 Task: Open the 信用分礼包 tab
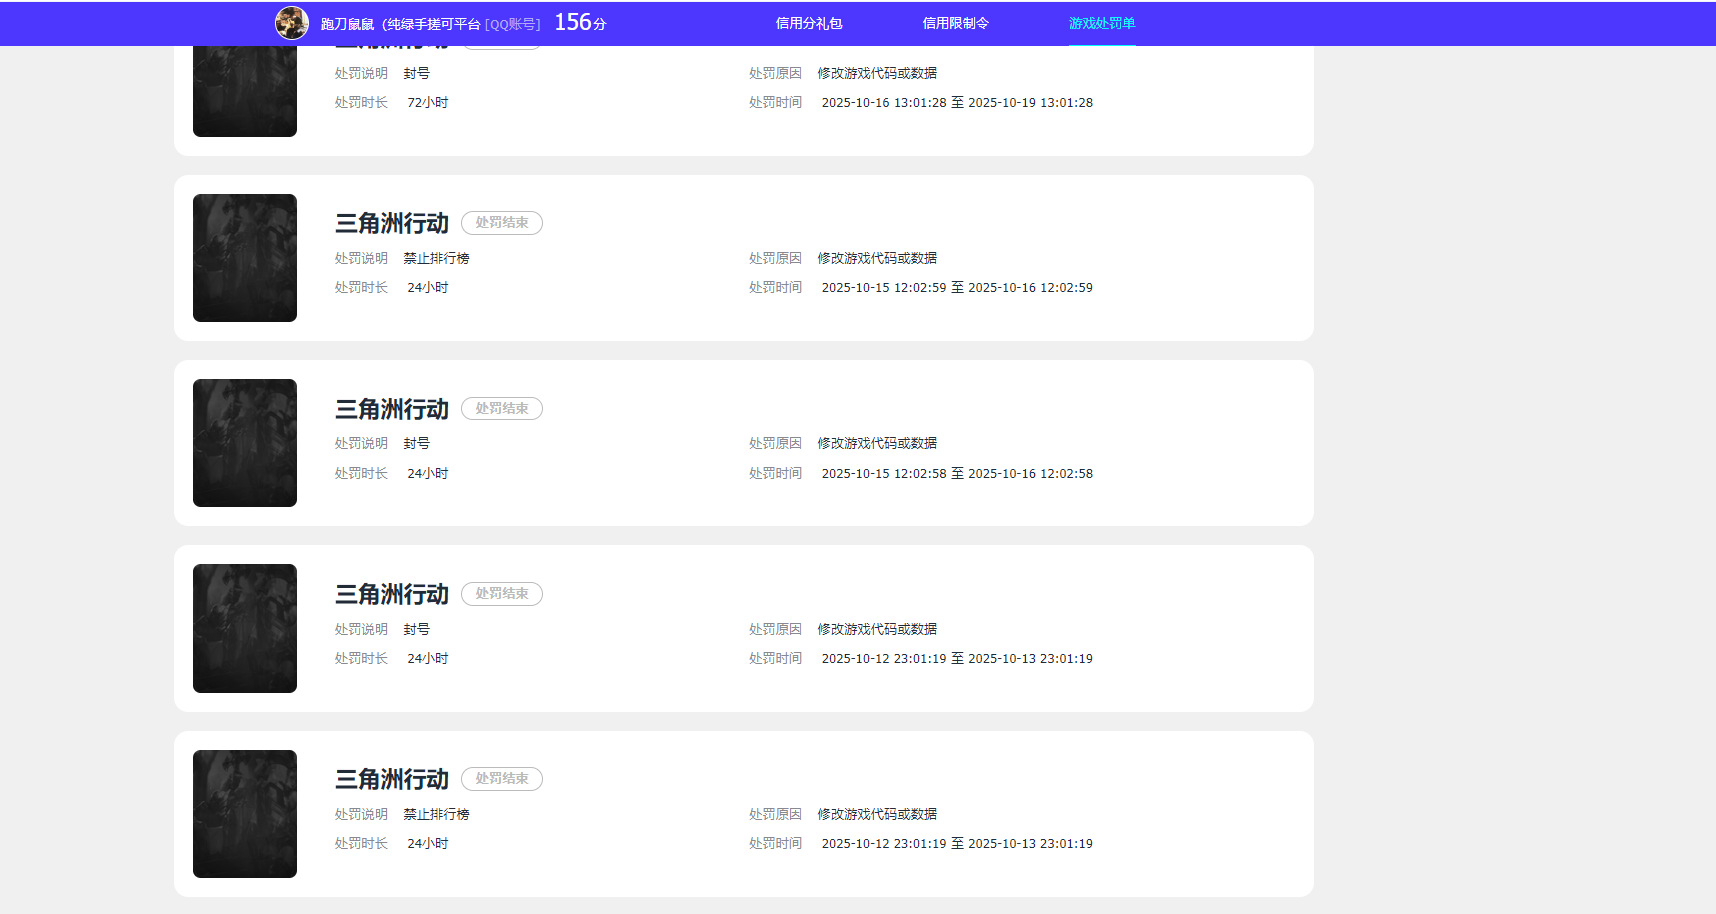pyautogui.click(x=809, y=23)
